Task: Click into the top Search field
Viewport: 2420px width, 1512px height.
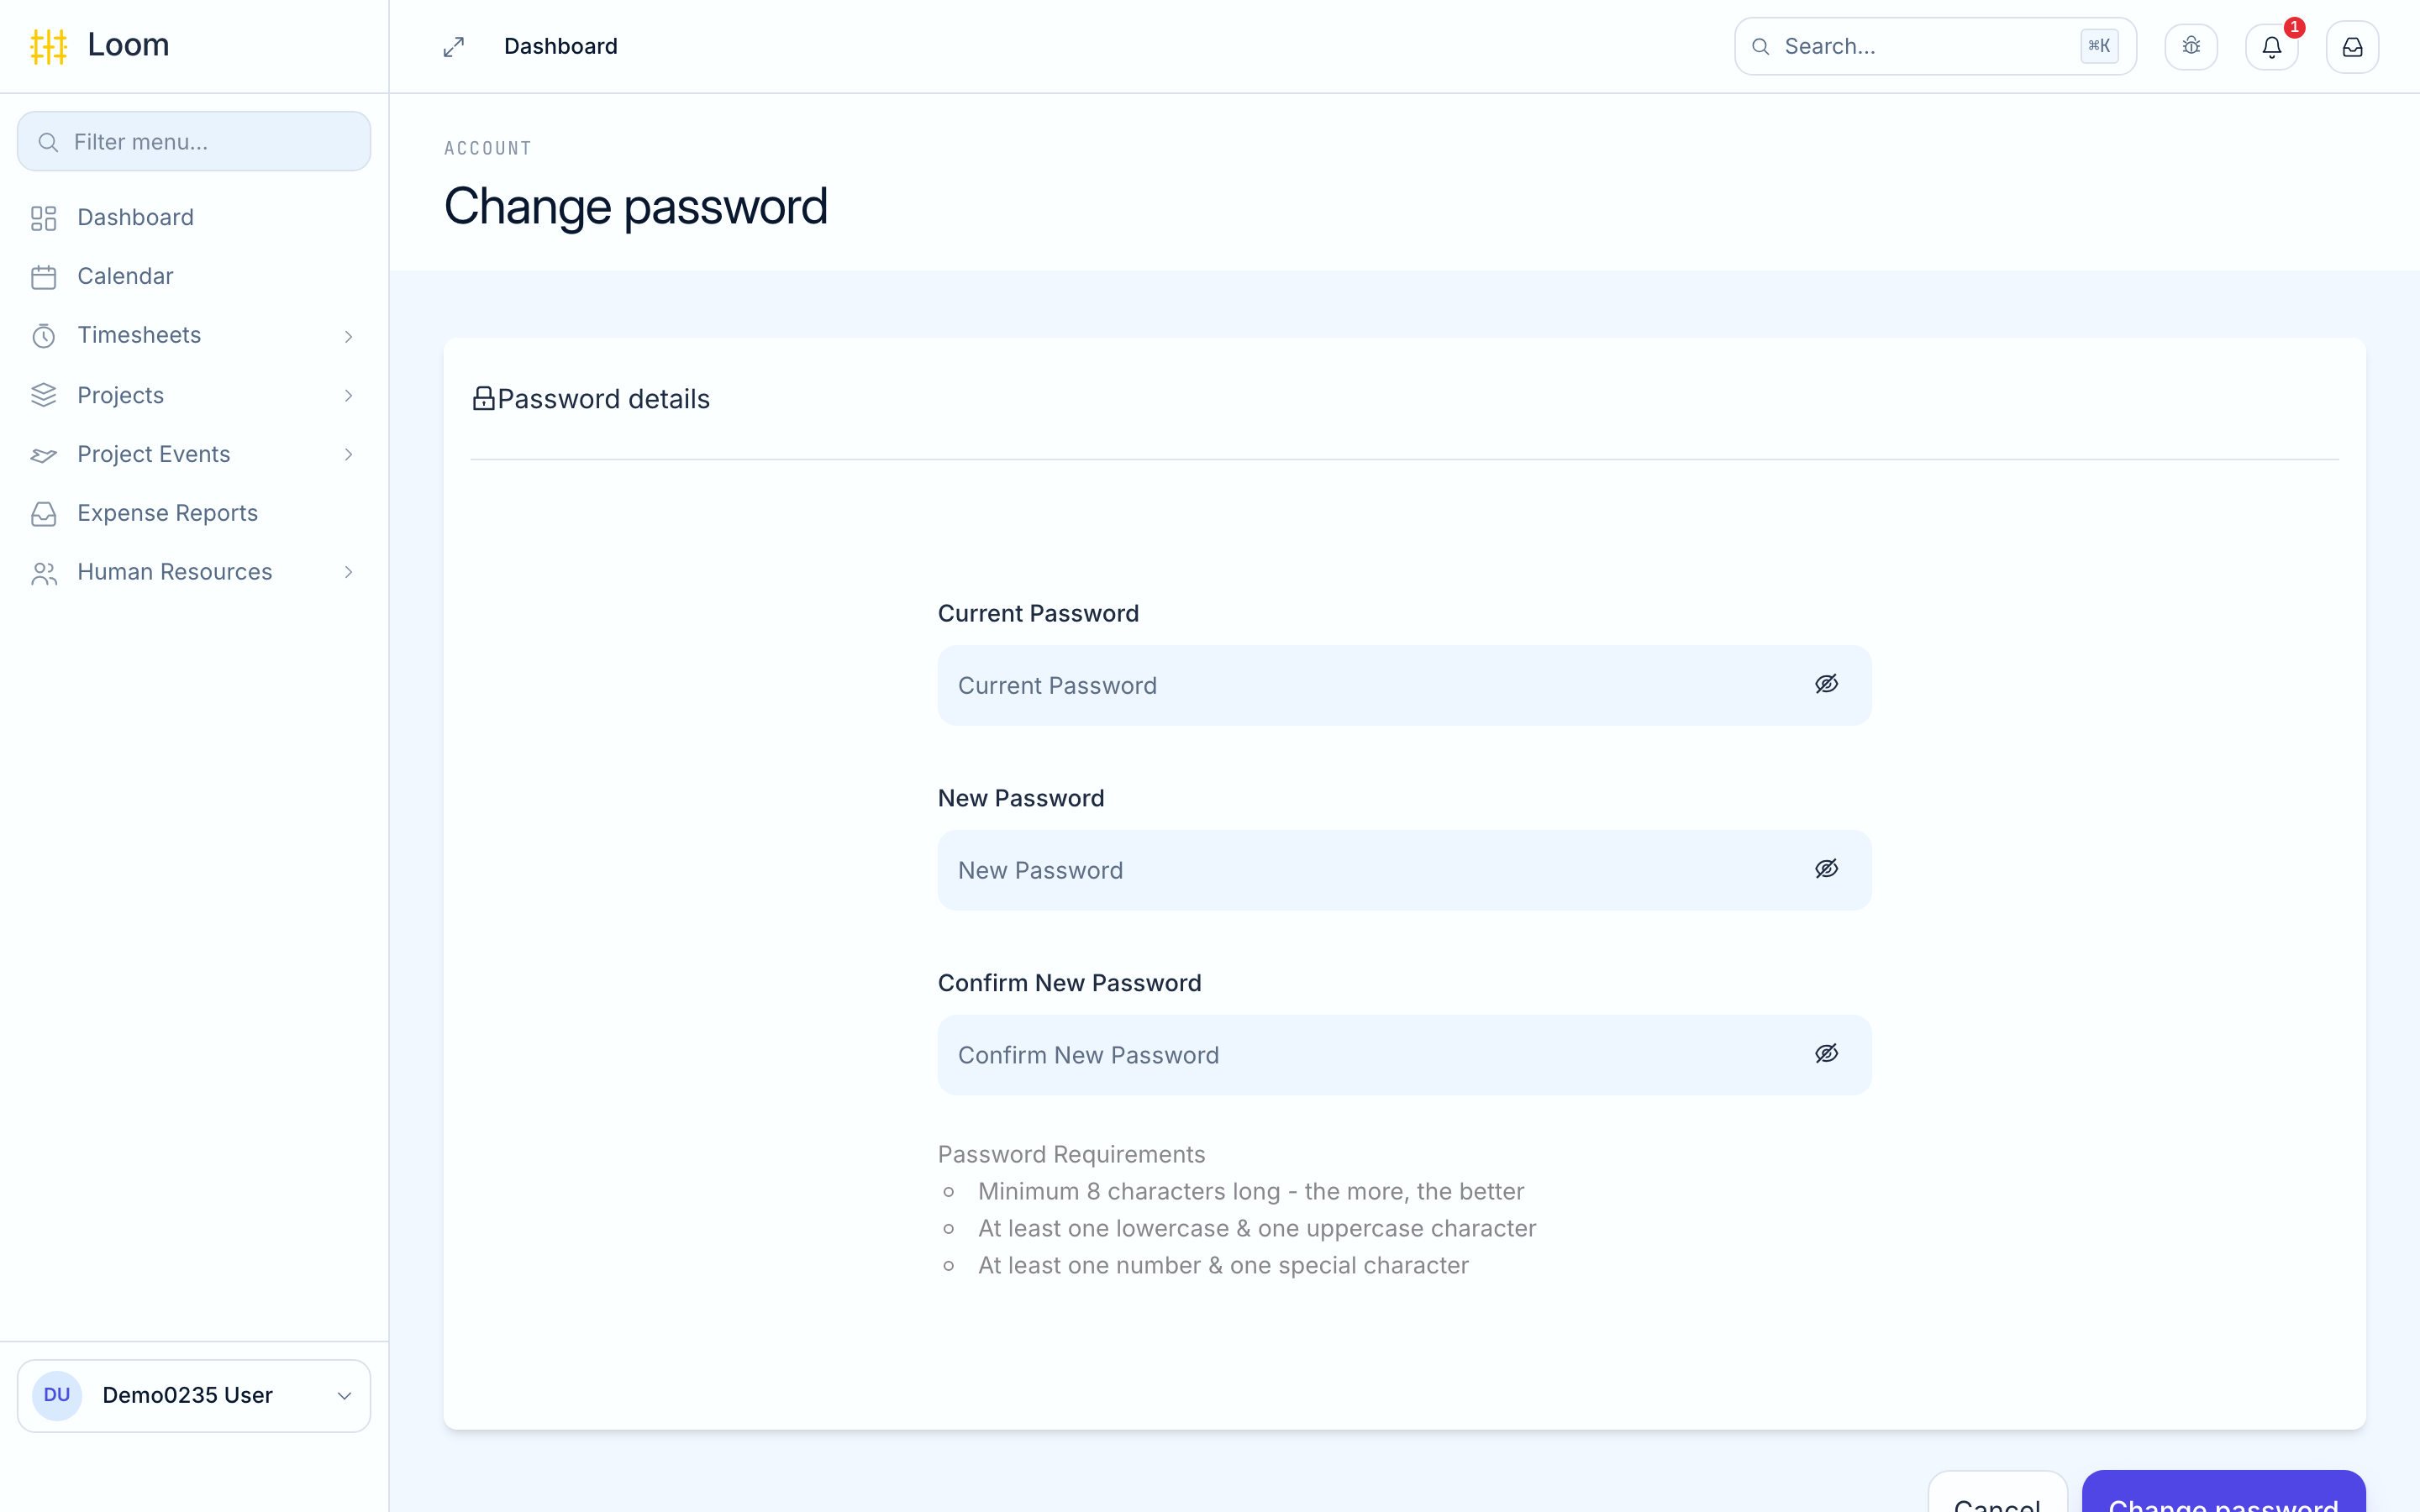Action: (x=1935, y=47)
